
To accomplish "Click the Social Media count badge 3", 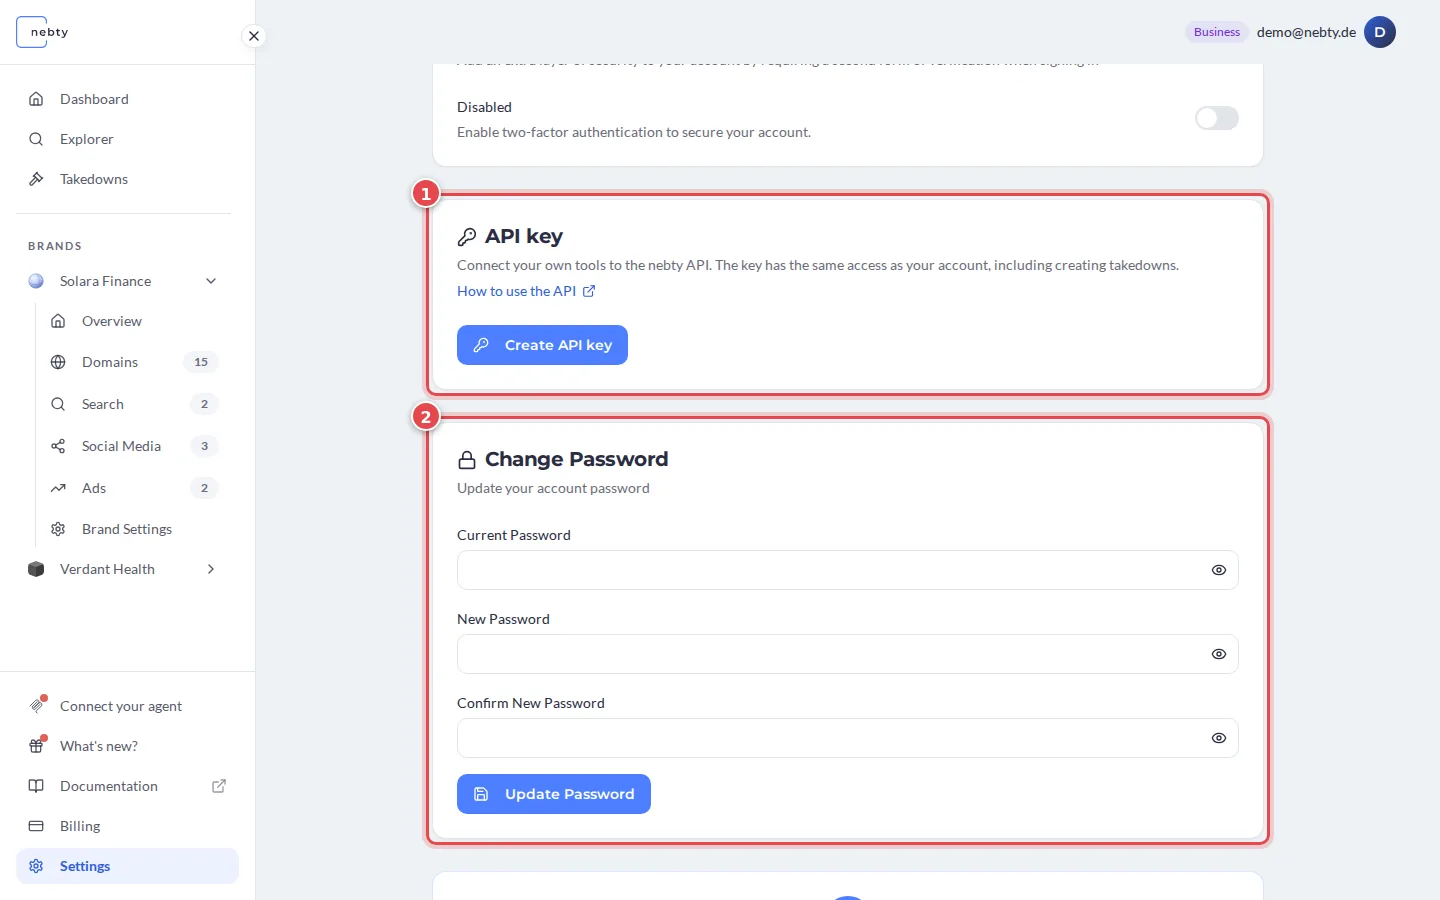I will [204, 446].
